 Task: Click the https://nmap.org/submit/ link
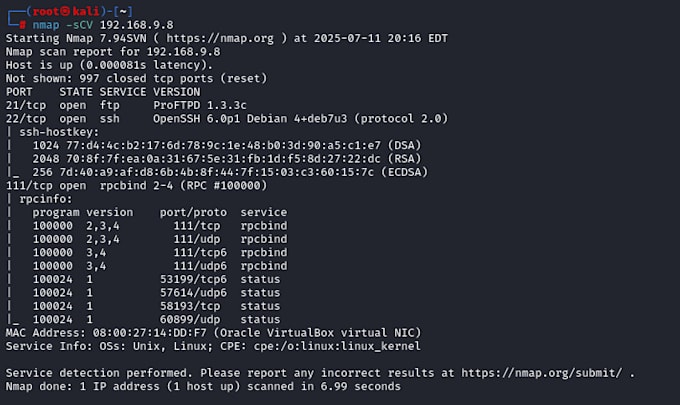pos(542,373)
